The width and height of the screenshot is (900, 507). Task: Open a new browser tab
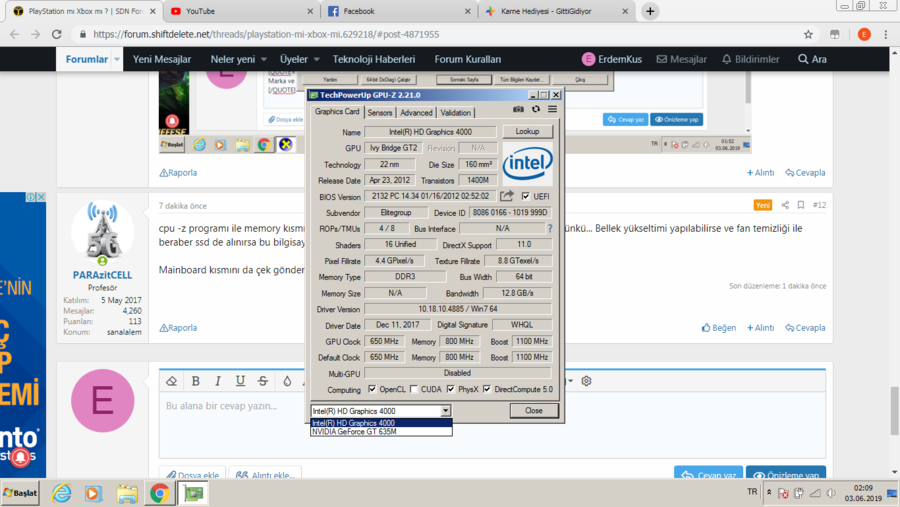650,11
